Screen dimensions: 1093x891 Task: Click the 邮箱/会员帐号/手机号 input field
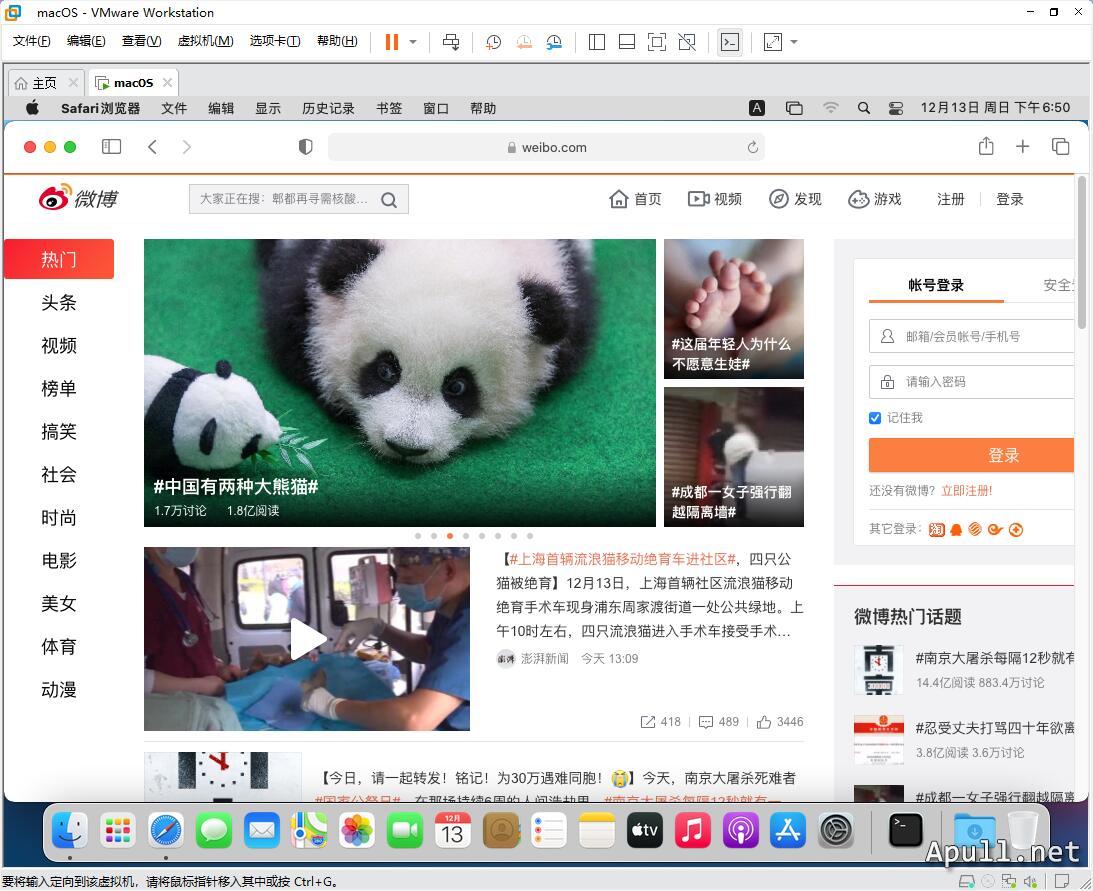pyautogui.click(x=972, y=336)
